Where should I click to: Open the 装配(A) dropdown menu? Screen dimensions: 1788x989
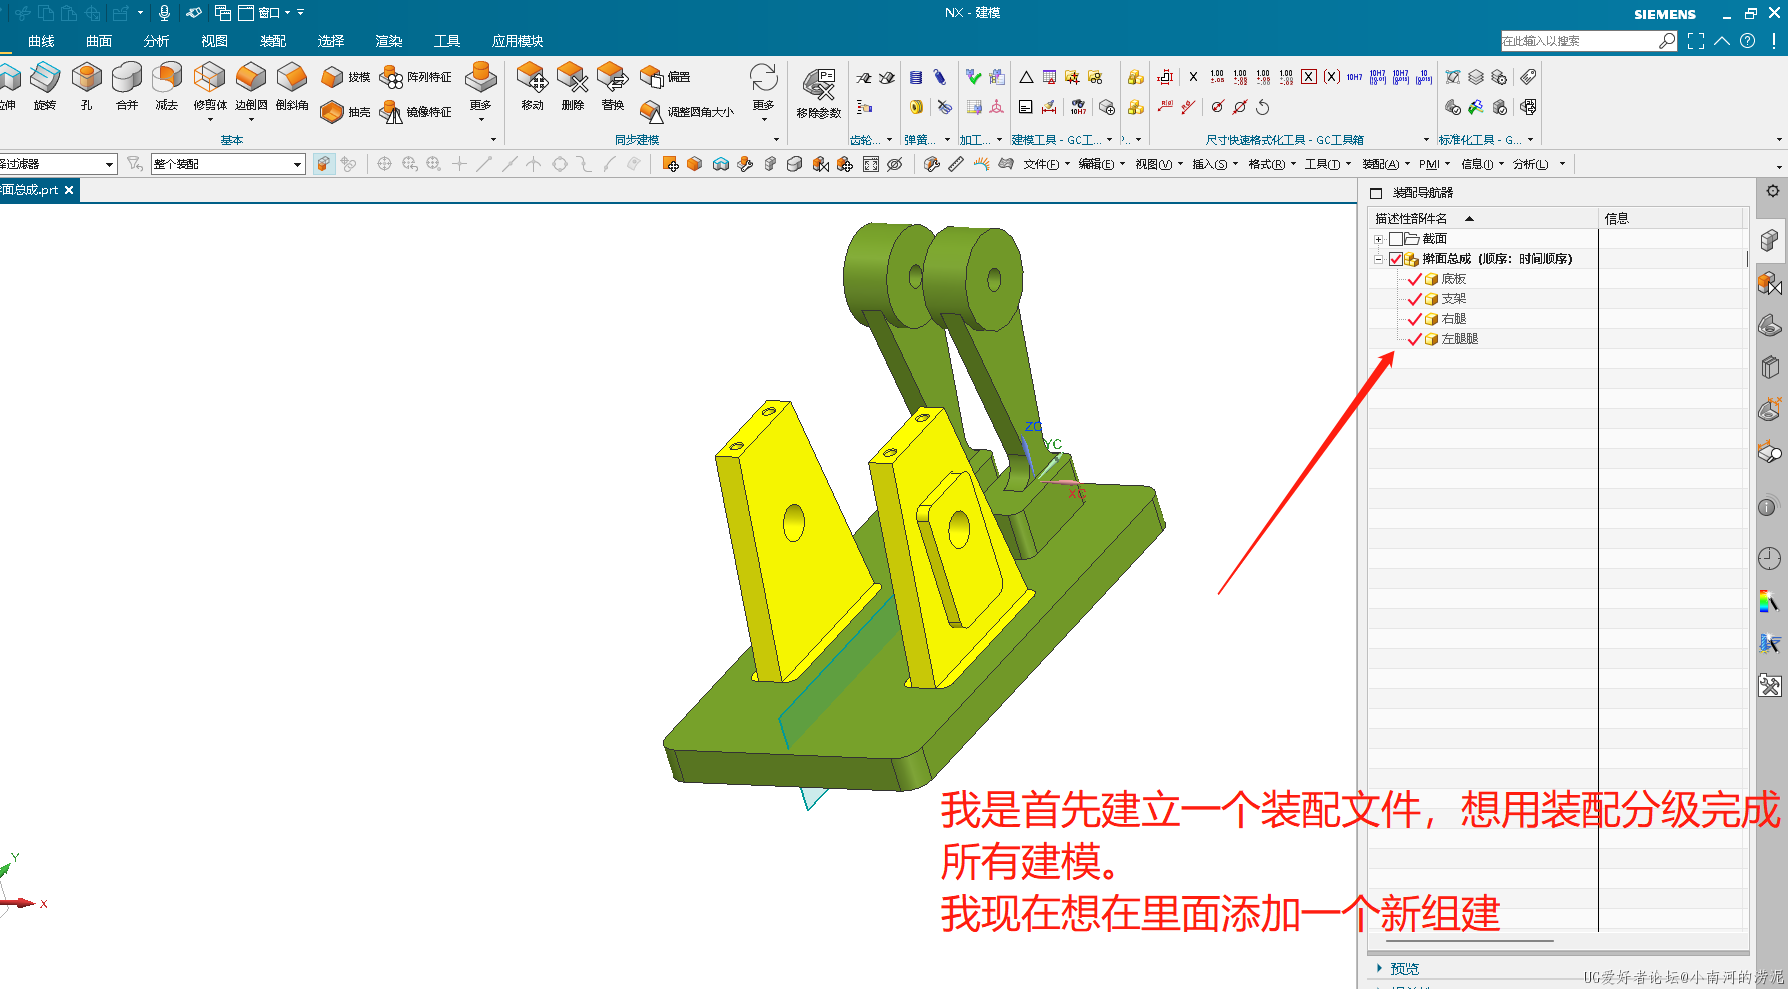pyautogui.click(x=1386, y=164)
